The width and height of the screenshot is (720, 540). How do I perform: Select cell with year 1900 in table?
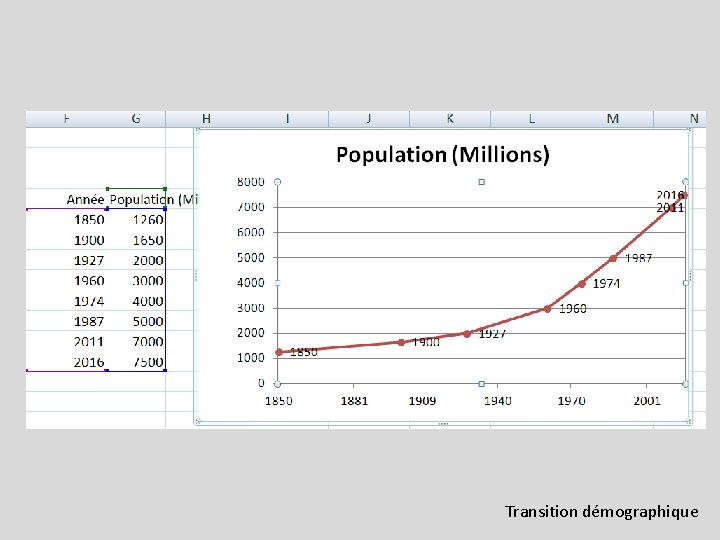point(67,240)
